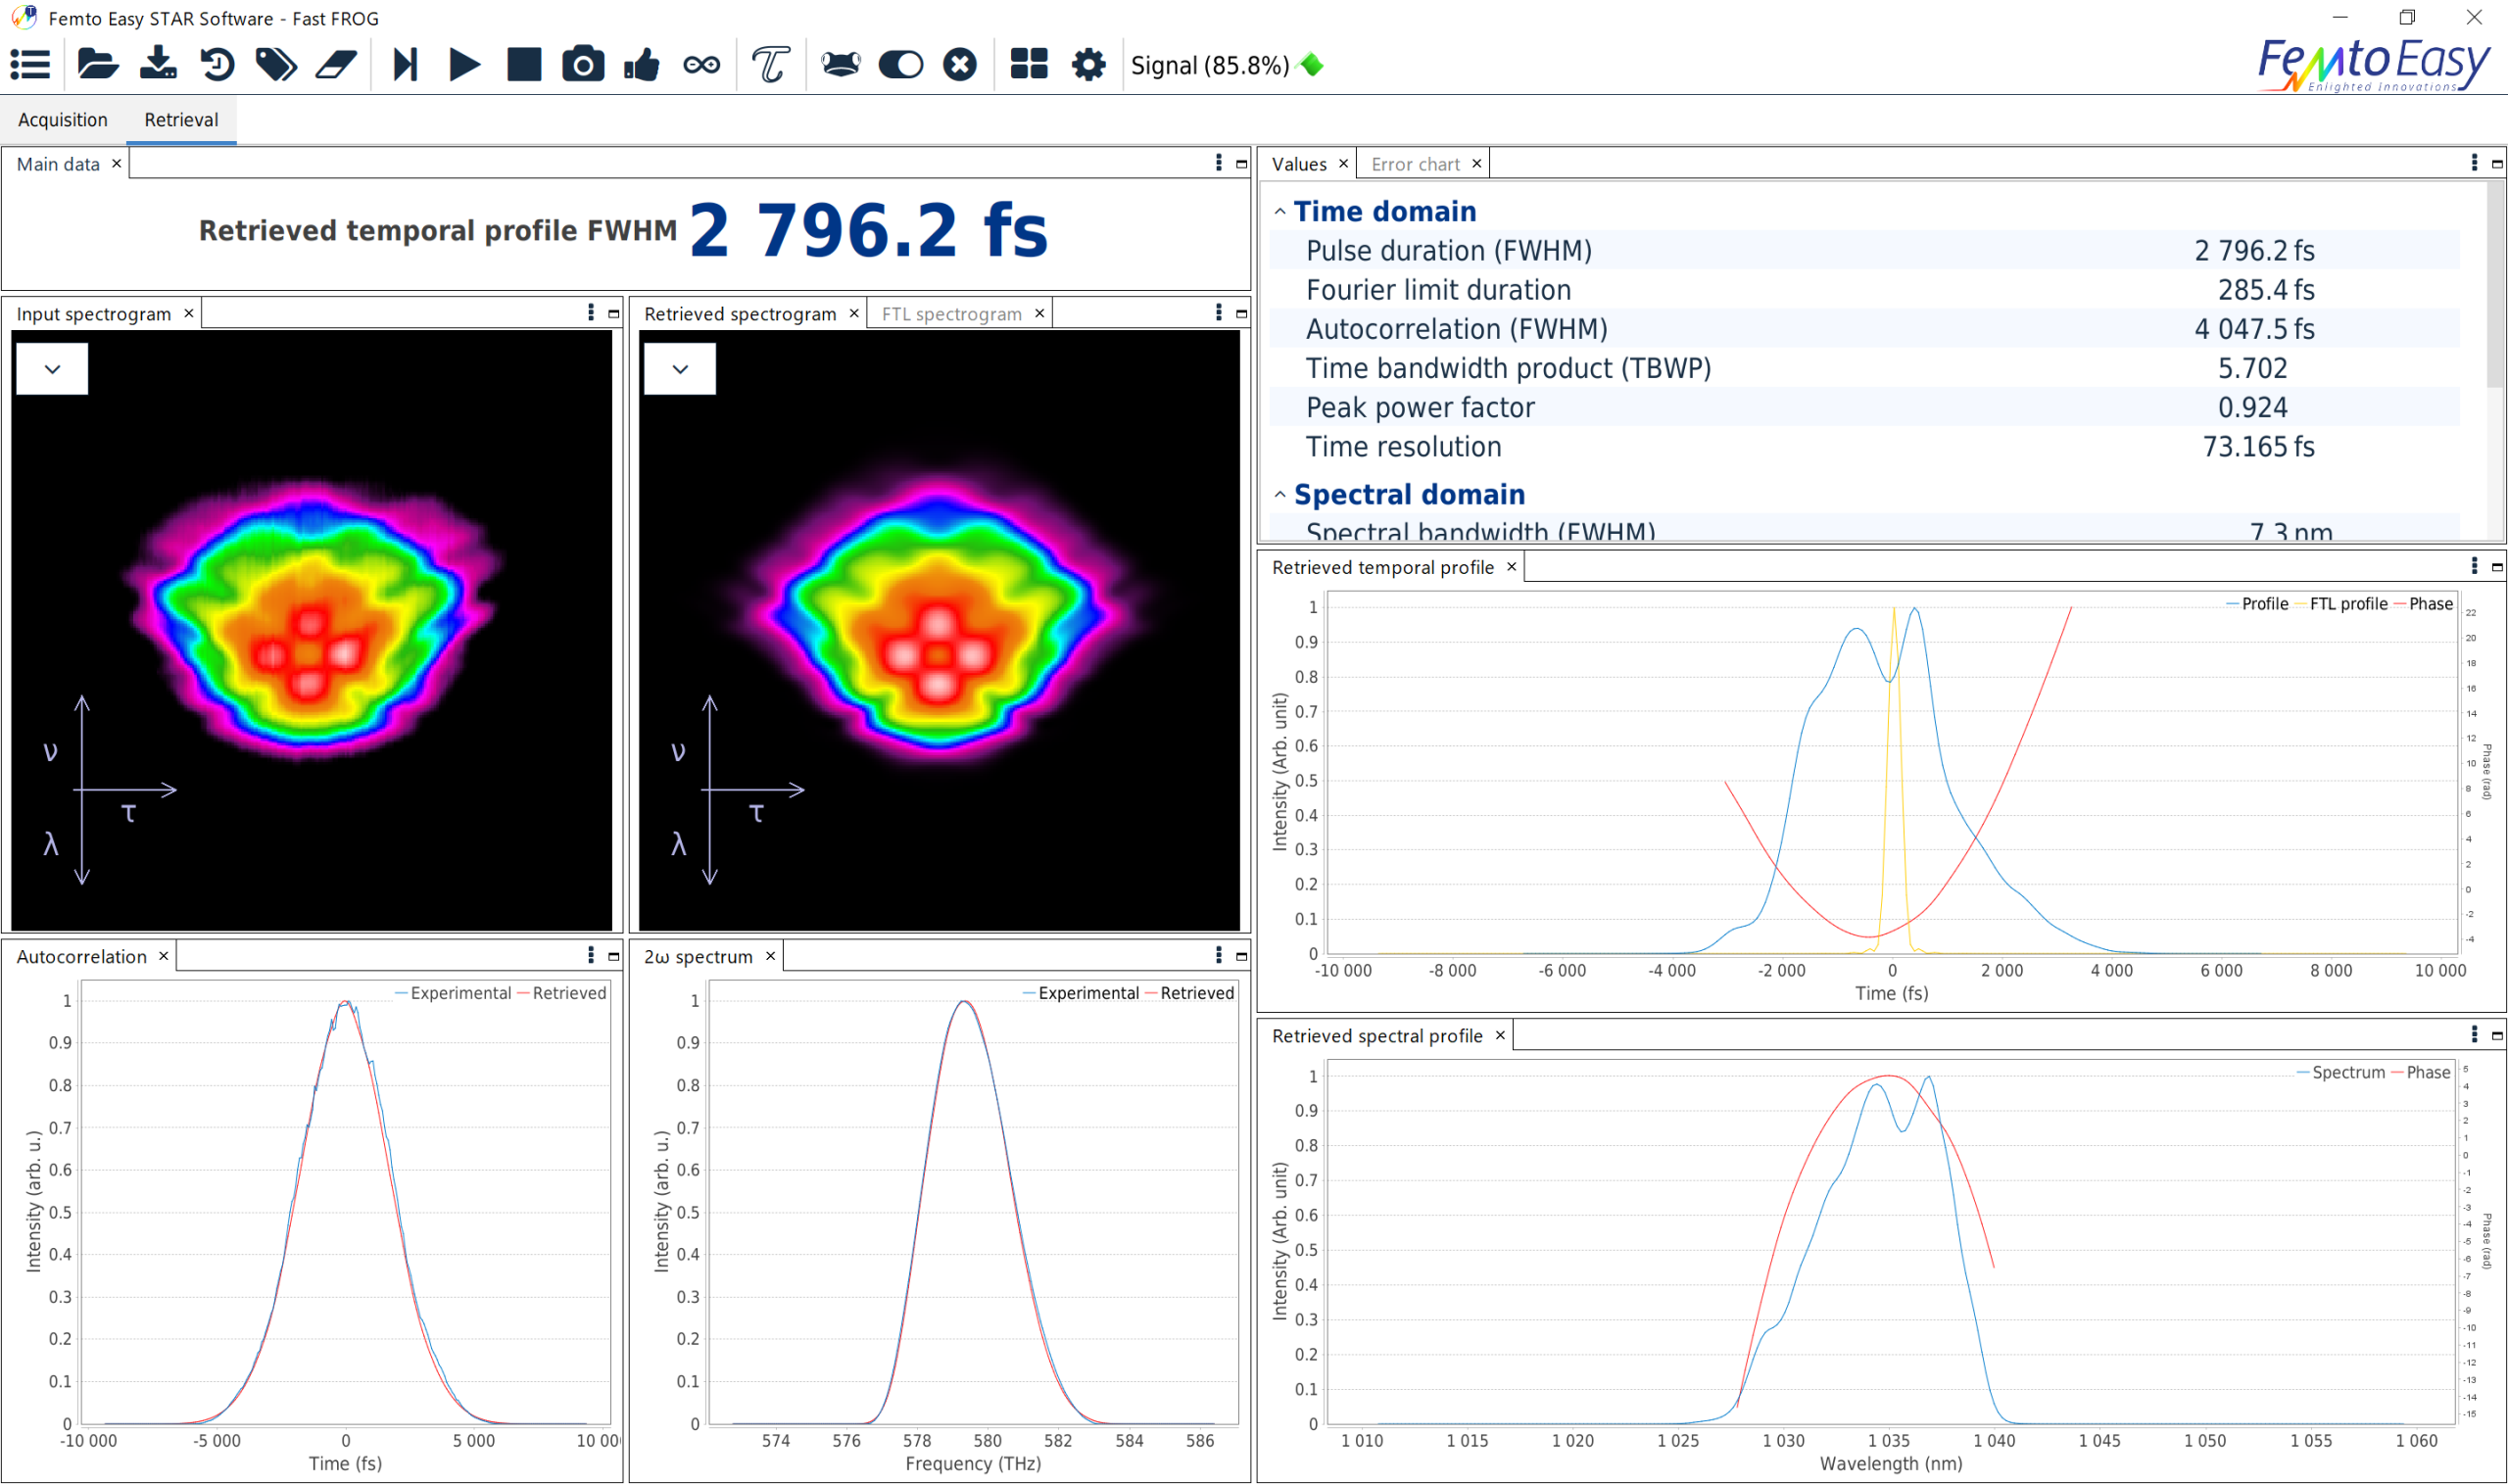The image size is (2508, 1484).
Task: Open the Retrieved spectrogram dropdown chevron
Action: (x=680, y=369)
